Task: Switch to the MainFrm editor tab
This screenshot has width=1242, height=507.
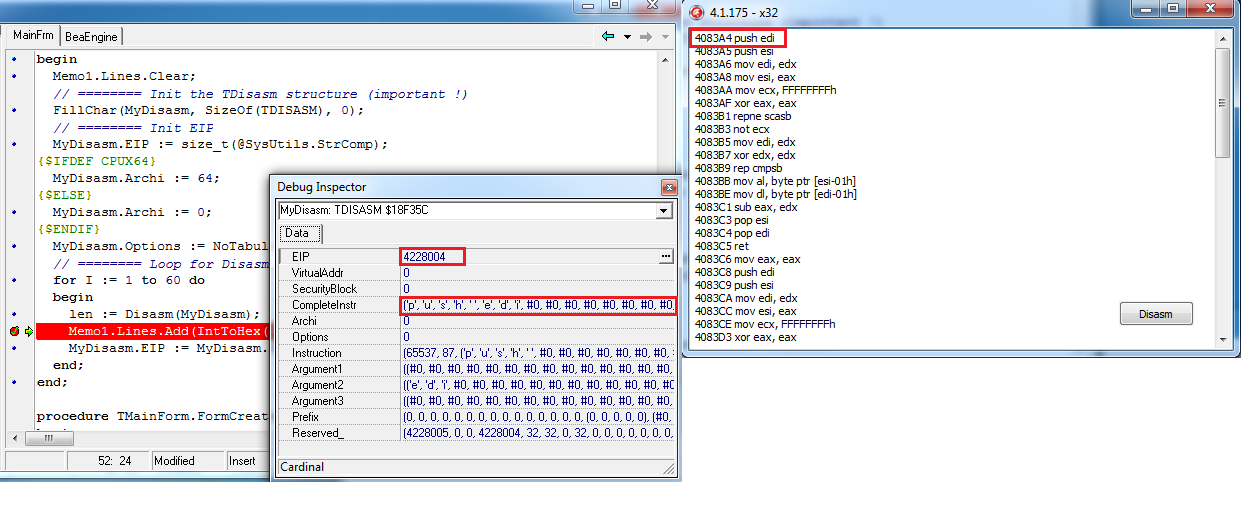Action: point(33,36)
